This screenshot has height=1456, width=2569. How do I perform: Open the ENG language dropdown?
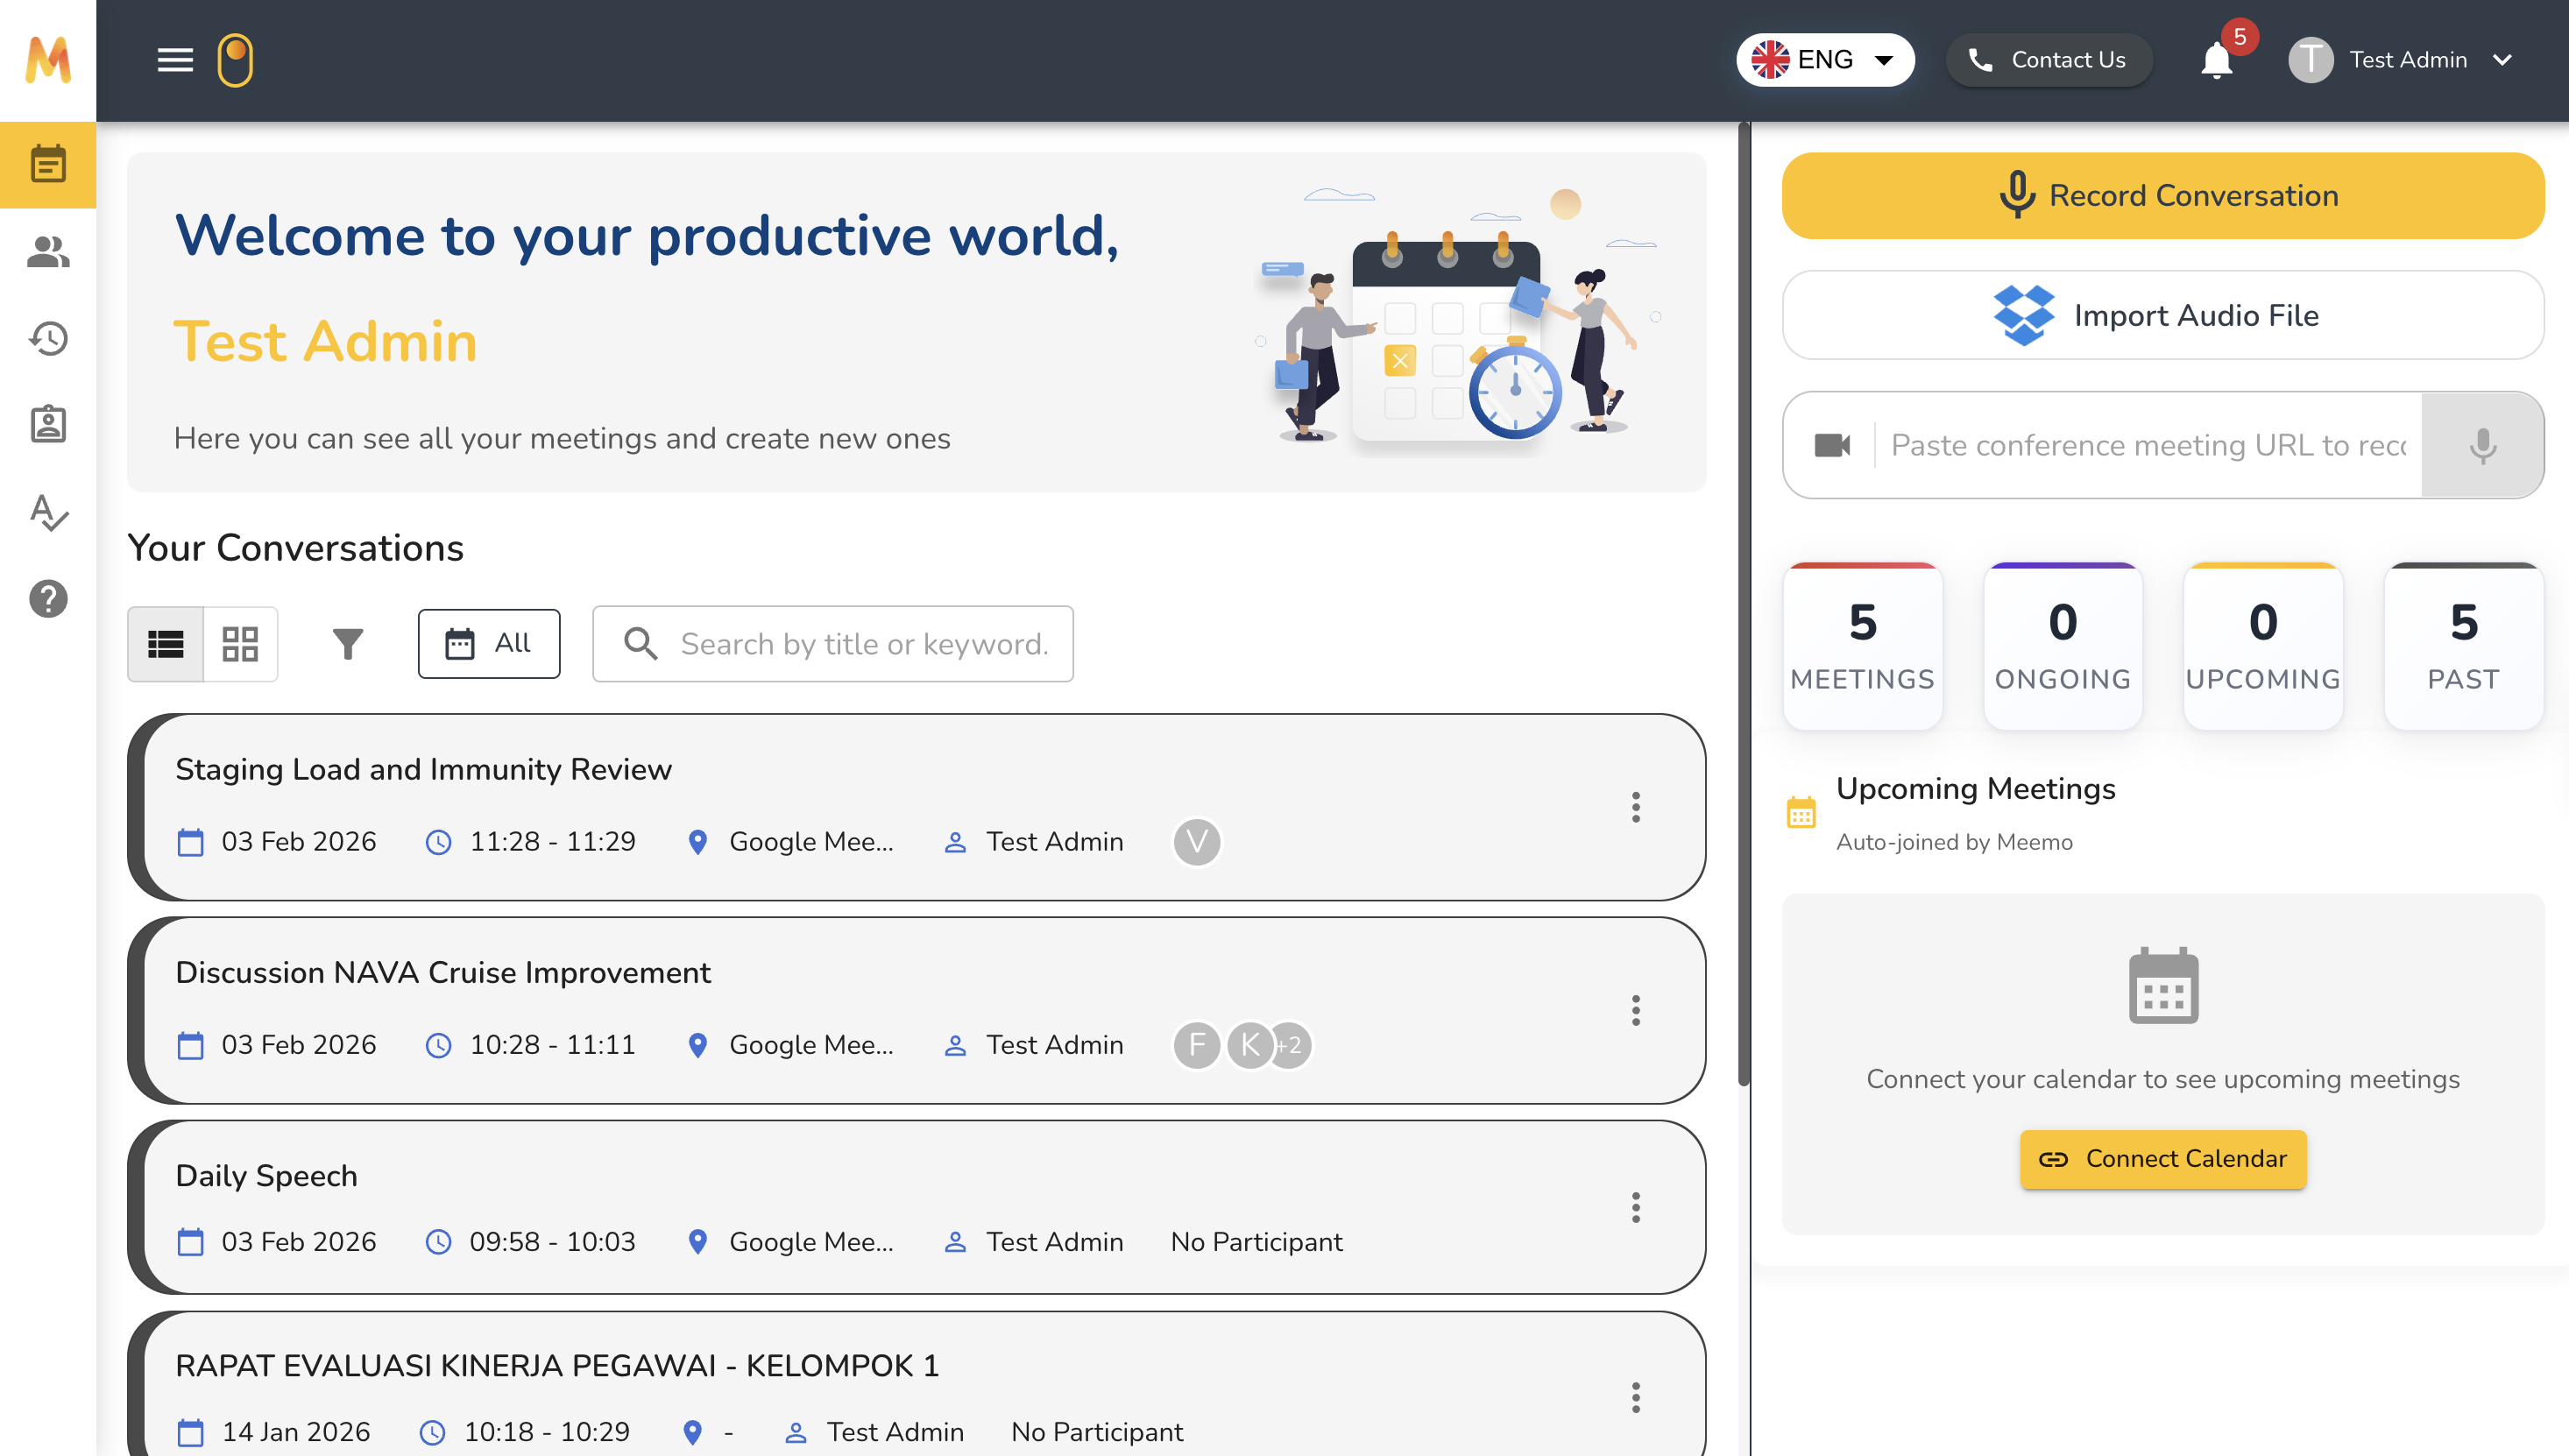pyautogui.click(x=1825, y=60)
